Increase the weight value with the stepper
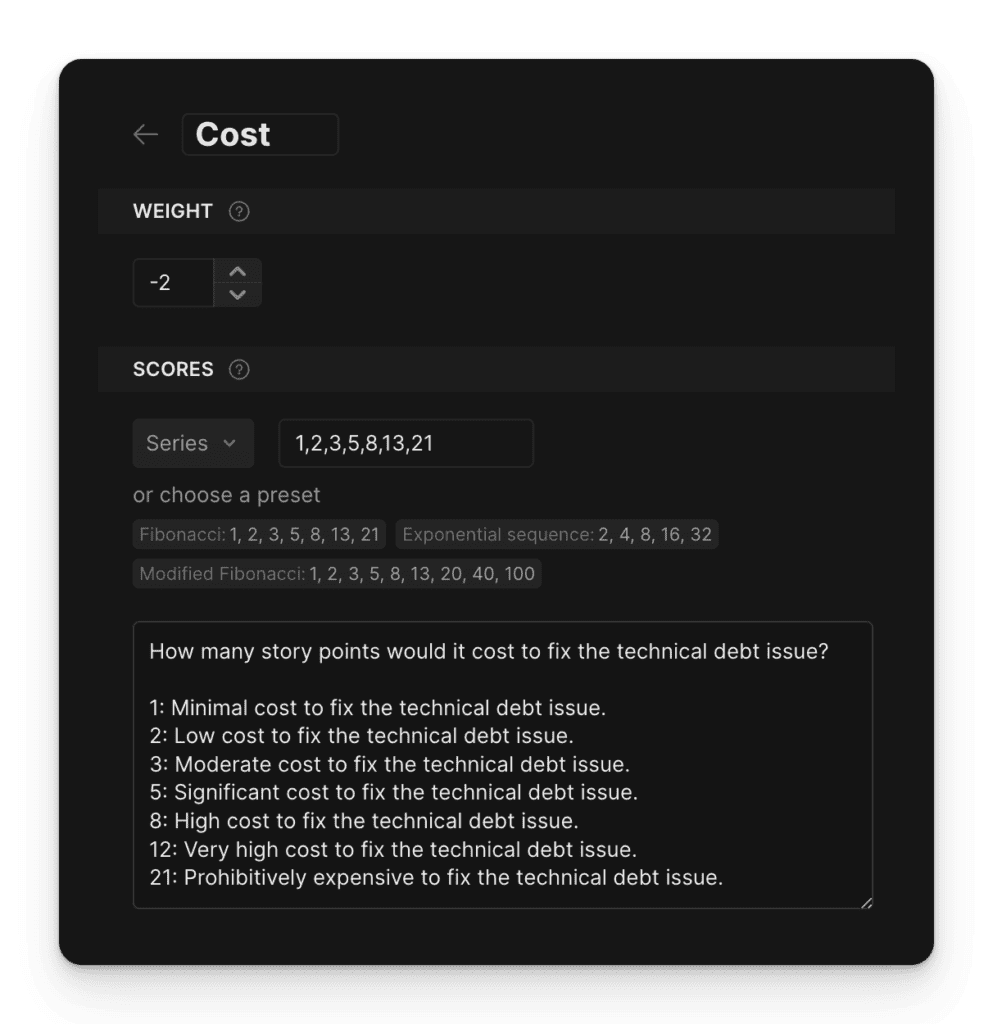The width and height of the screenshot is (993, 1024). coord(236,271)
